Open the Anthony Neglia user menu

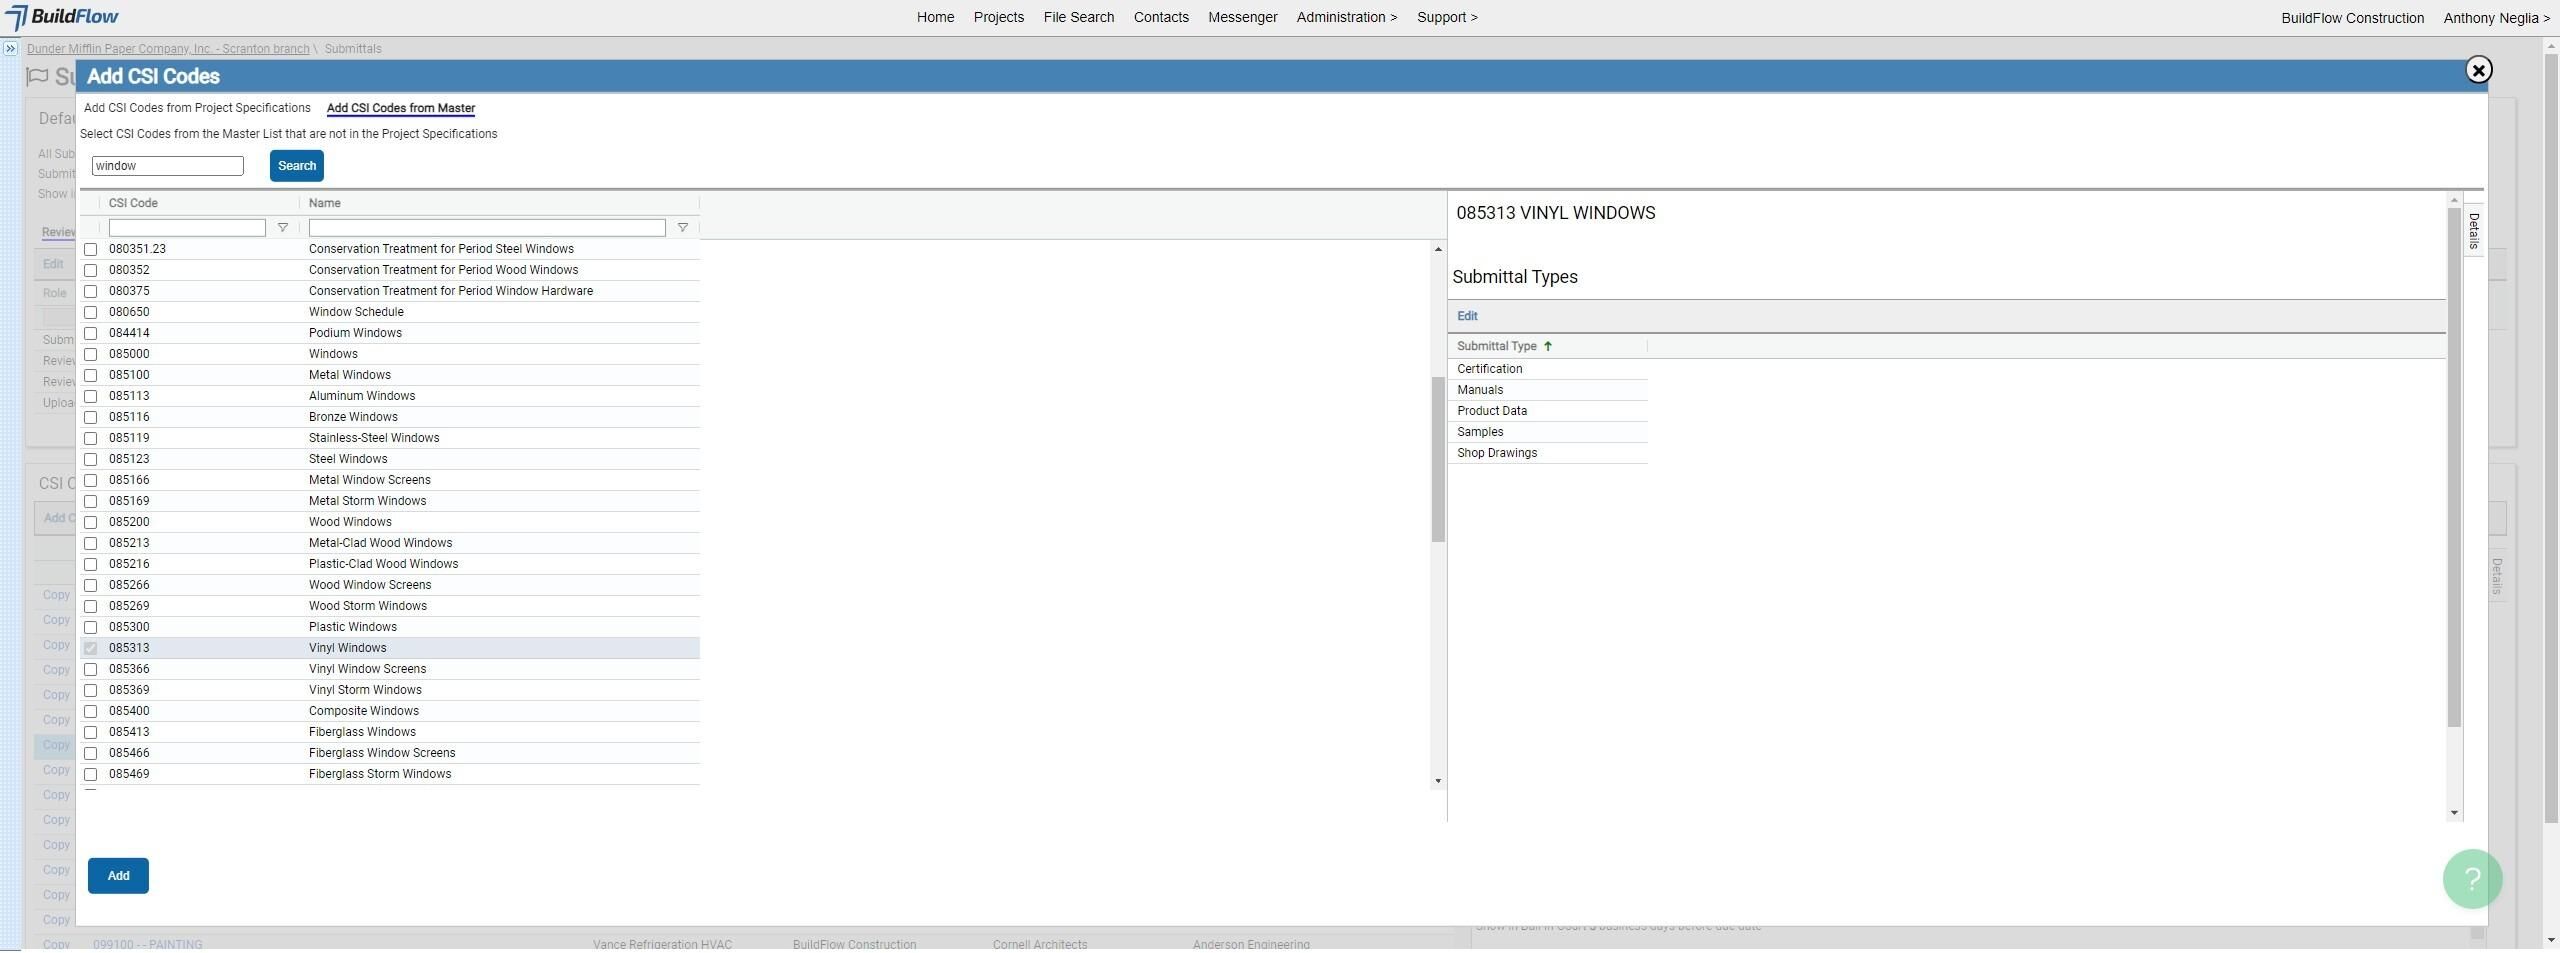pos(2496,18)
